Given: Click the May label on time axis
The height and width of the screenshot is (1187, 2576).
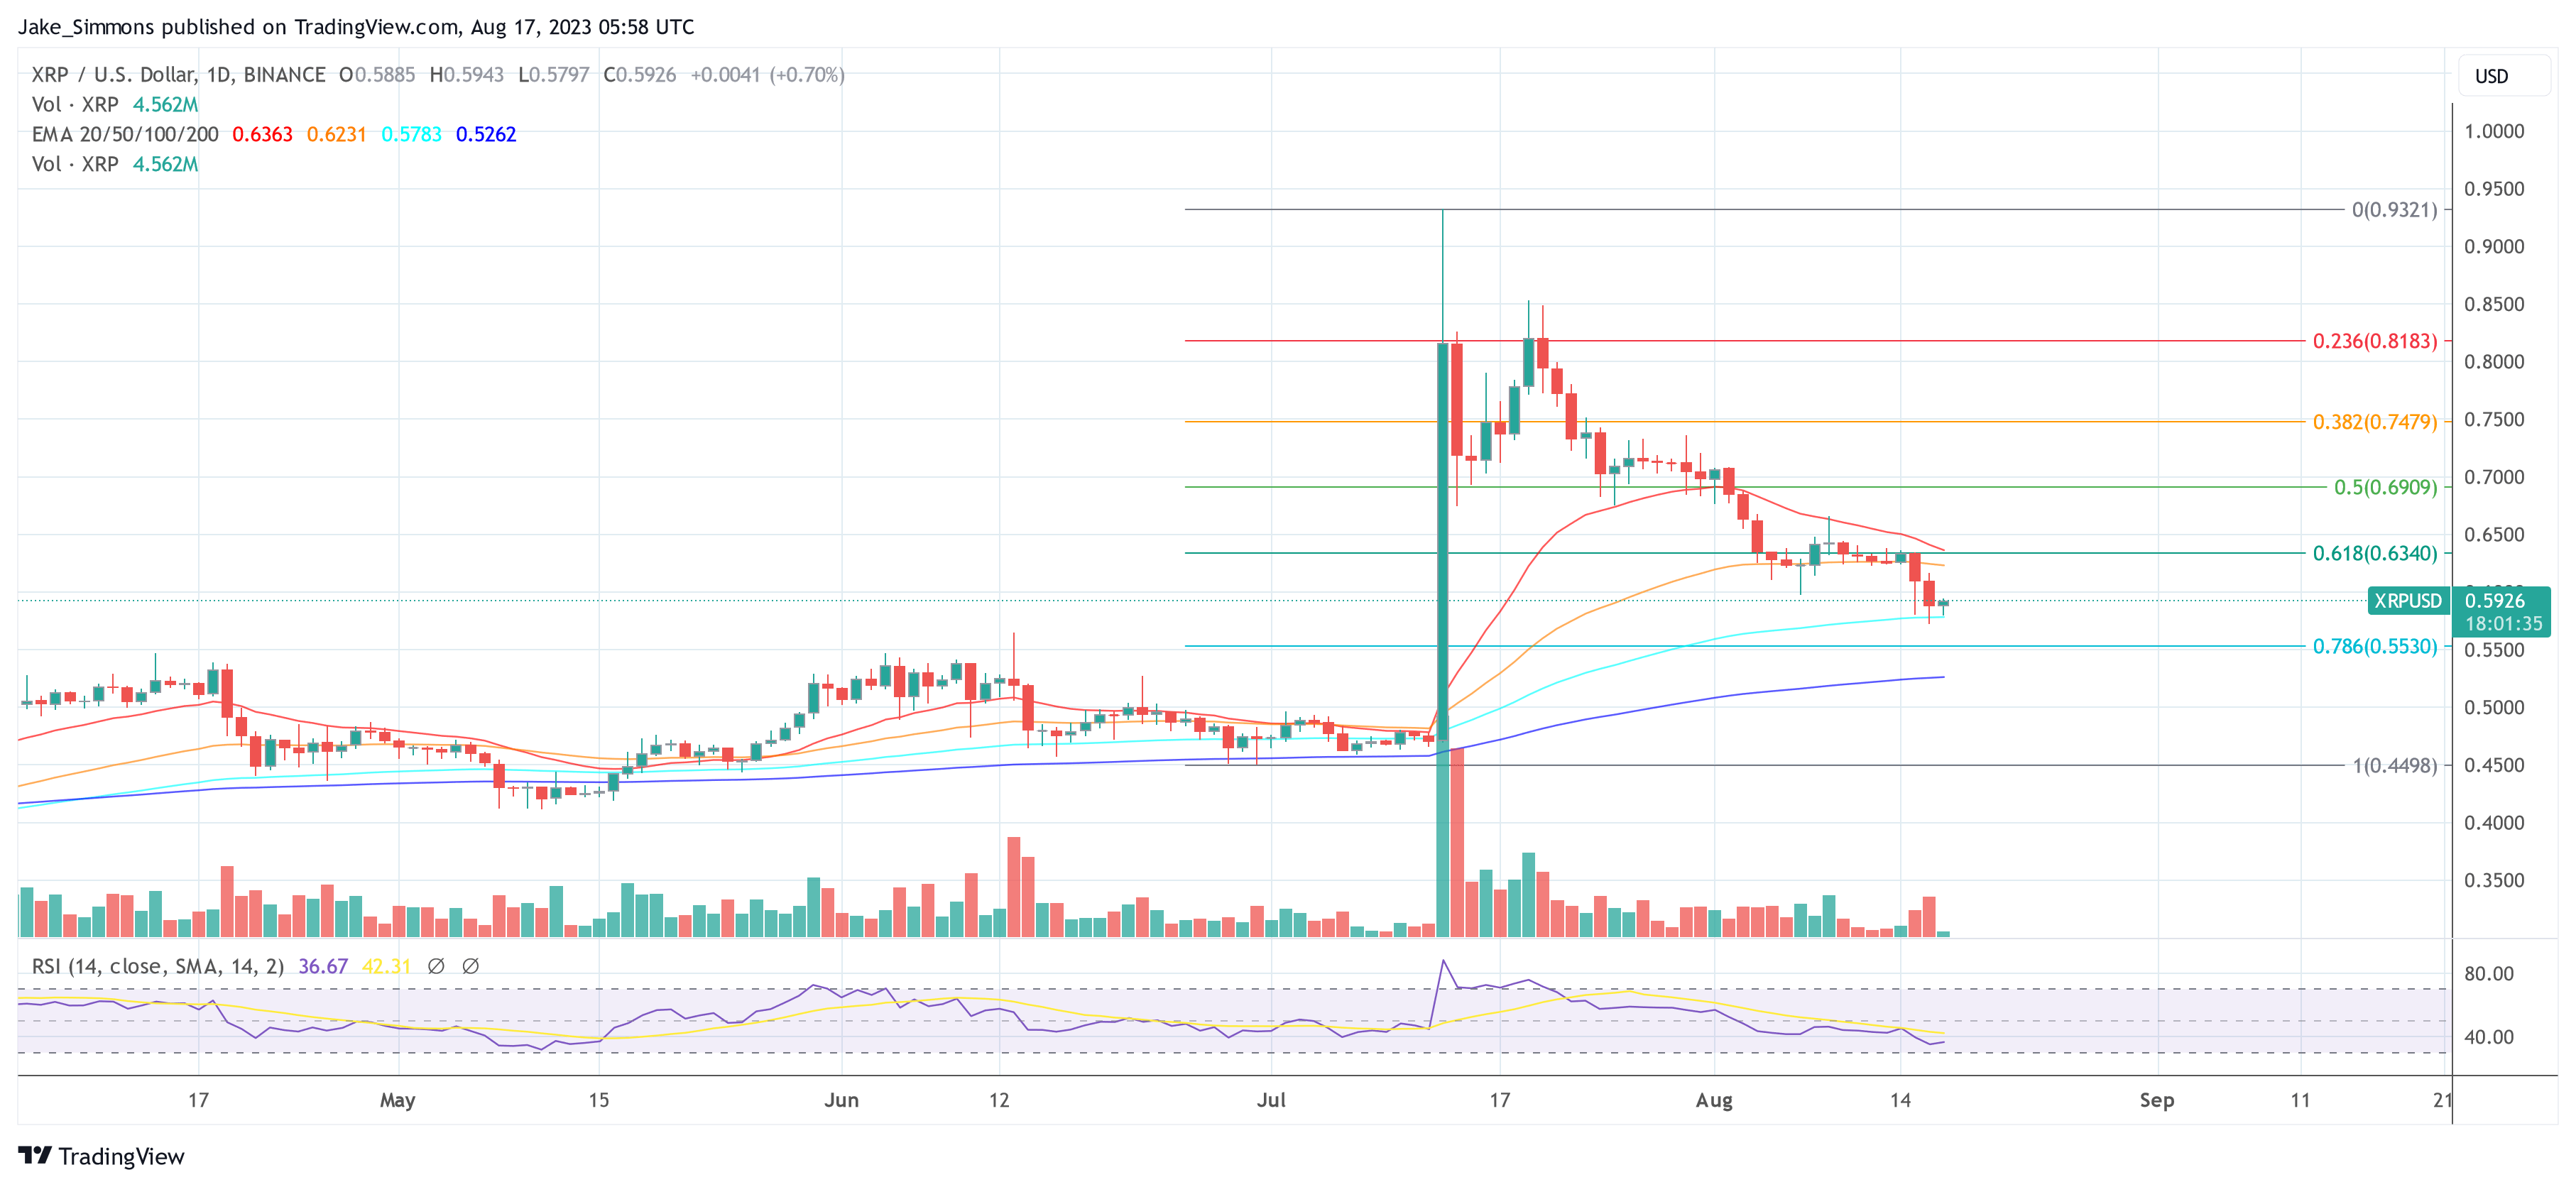Looking at the screenshot, I should click(397, 1100).
